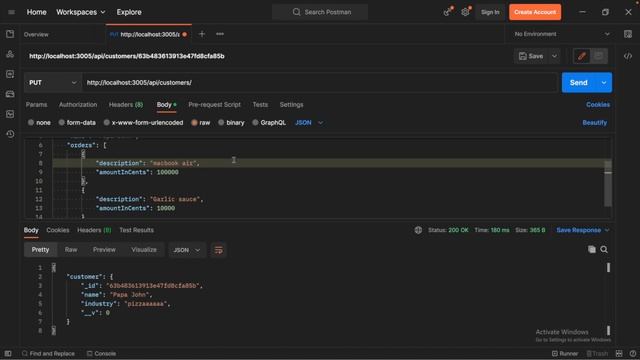Search the response with magnifier icon
The height and width of the screenshot is (360, 640).
click(x=604, y=249)
